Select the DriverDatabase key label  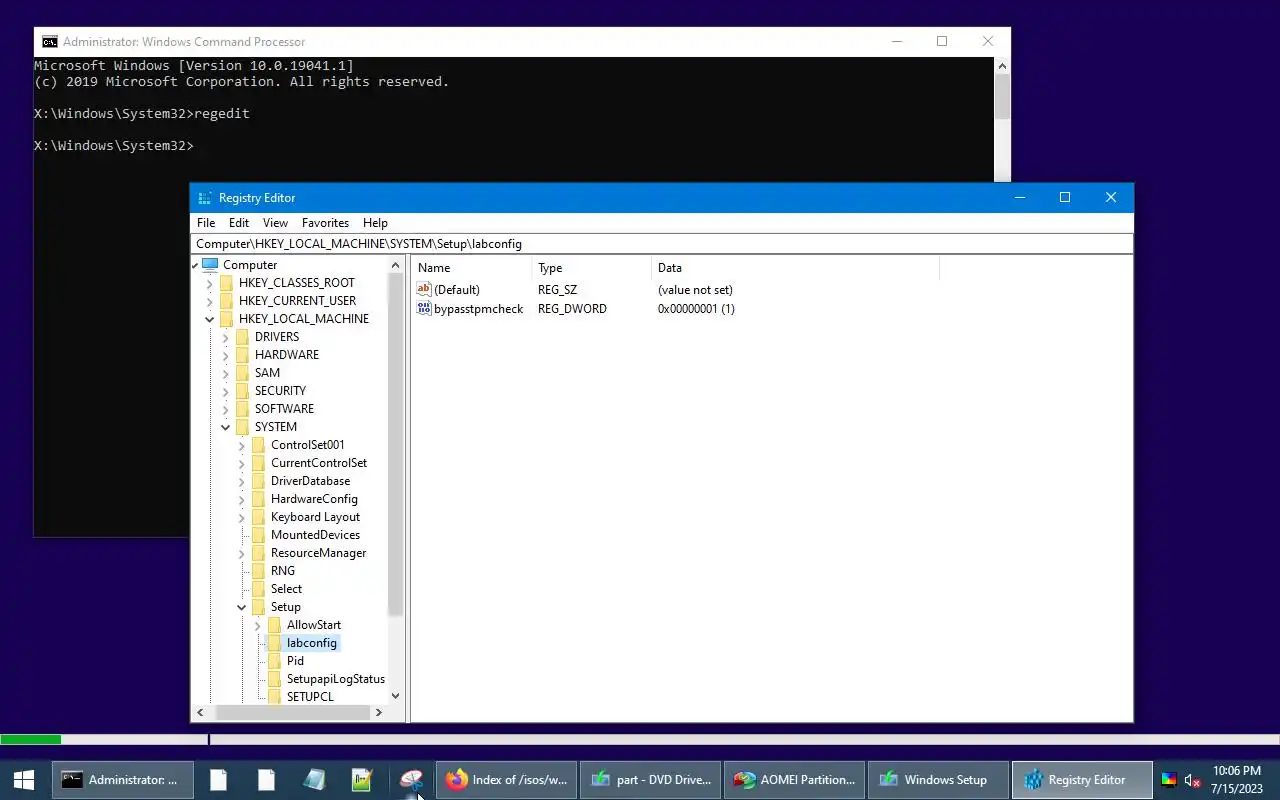coord(310,481)
